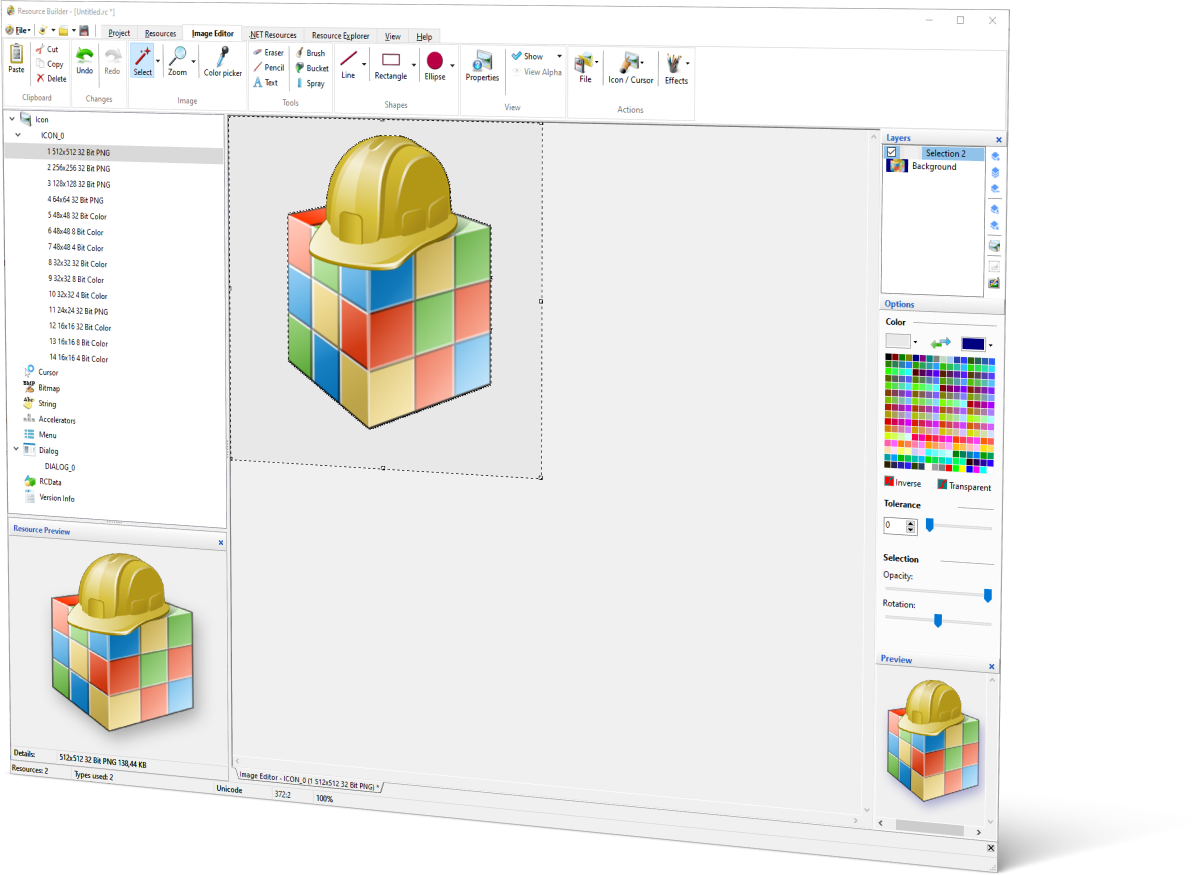Select the Spray tool
This screenshot has height=875, width=1200.
310,84
